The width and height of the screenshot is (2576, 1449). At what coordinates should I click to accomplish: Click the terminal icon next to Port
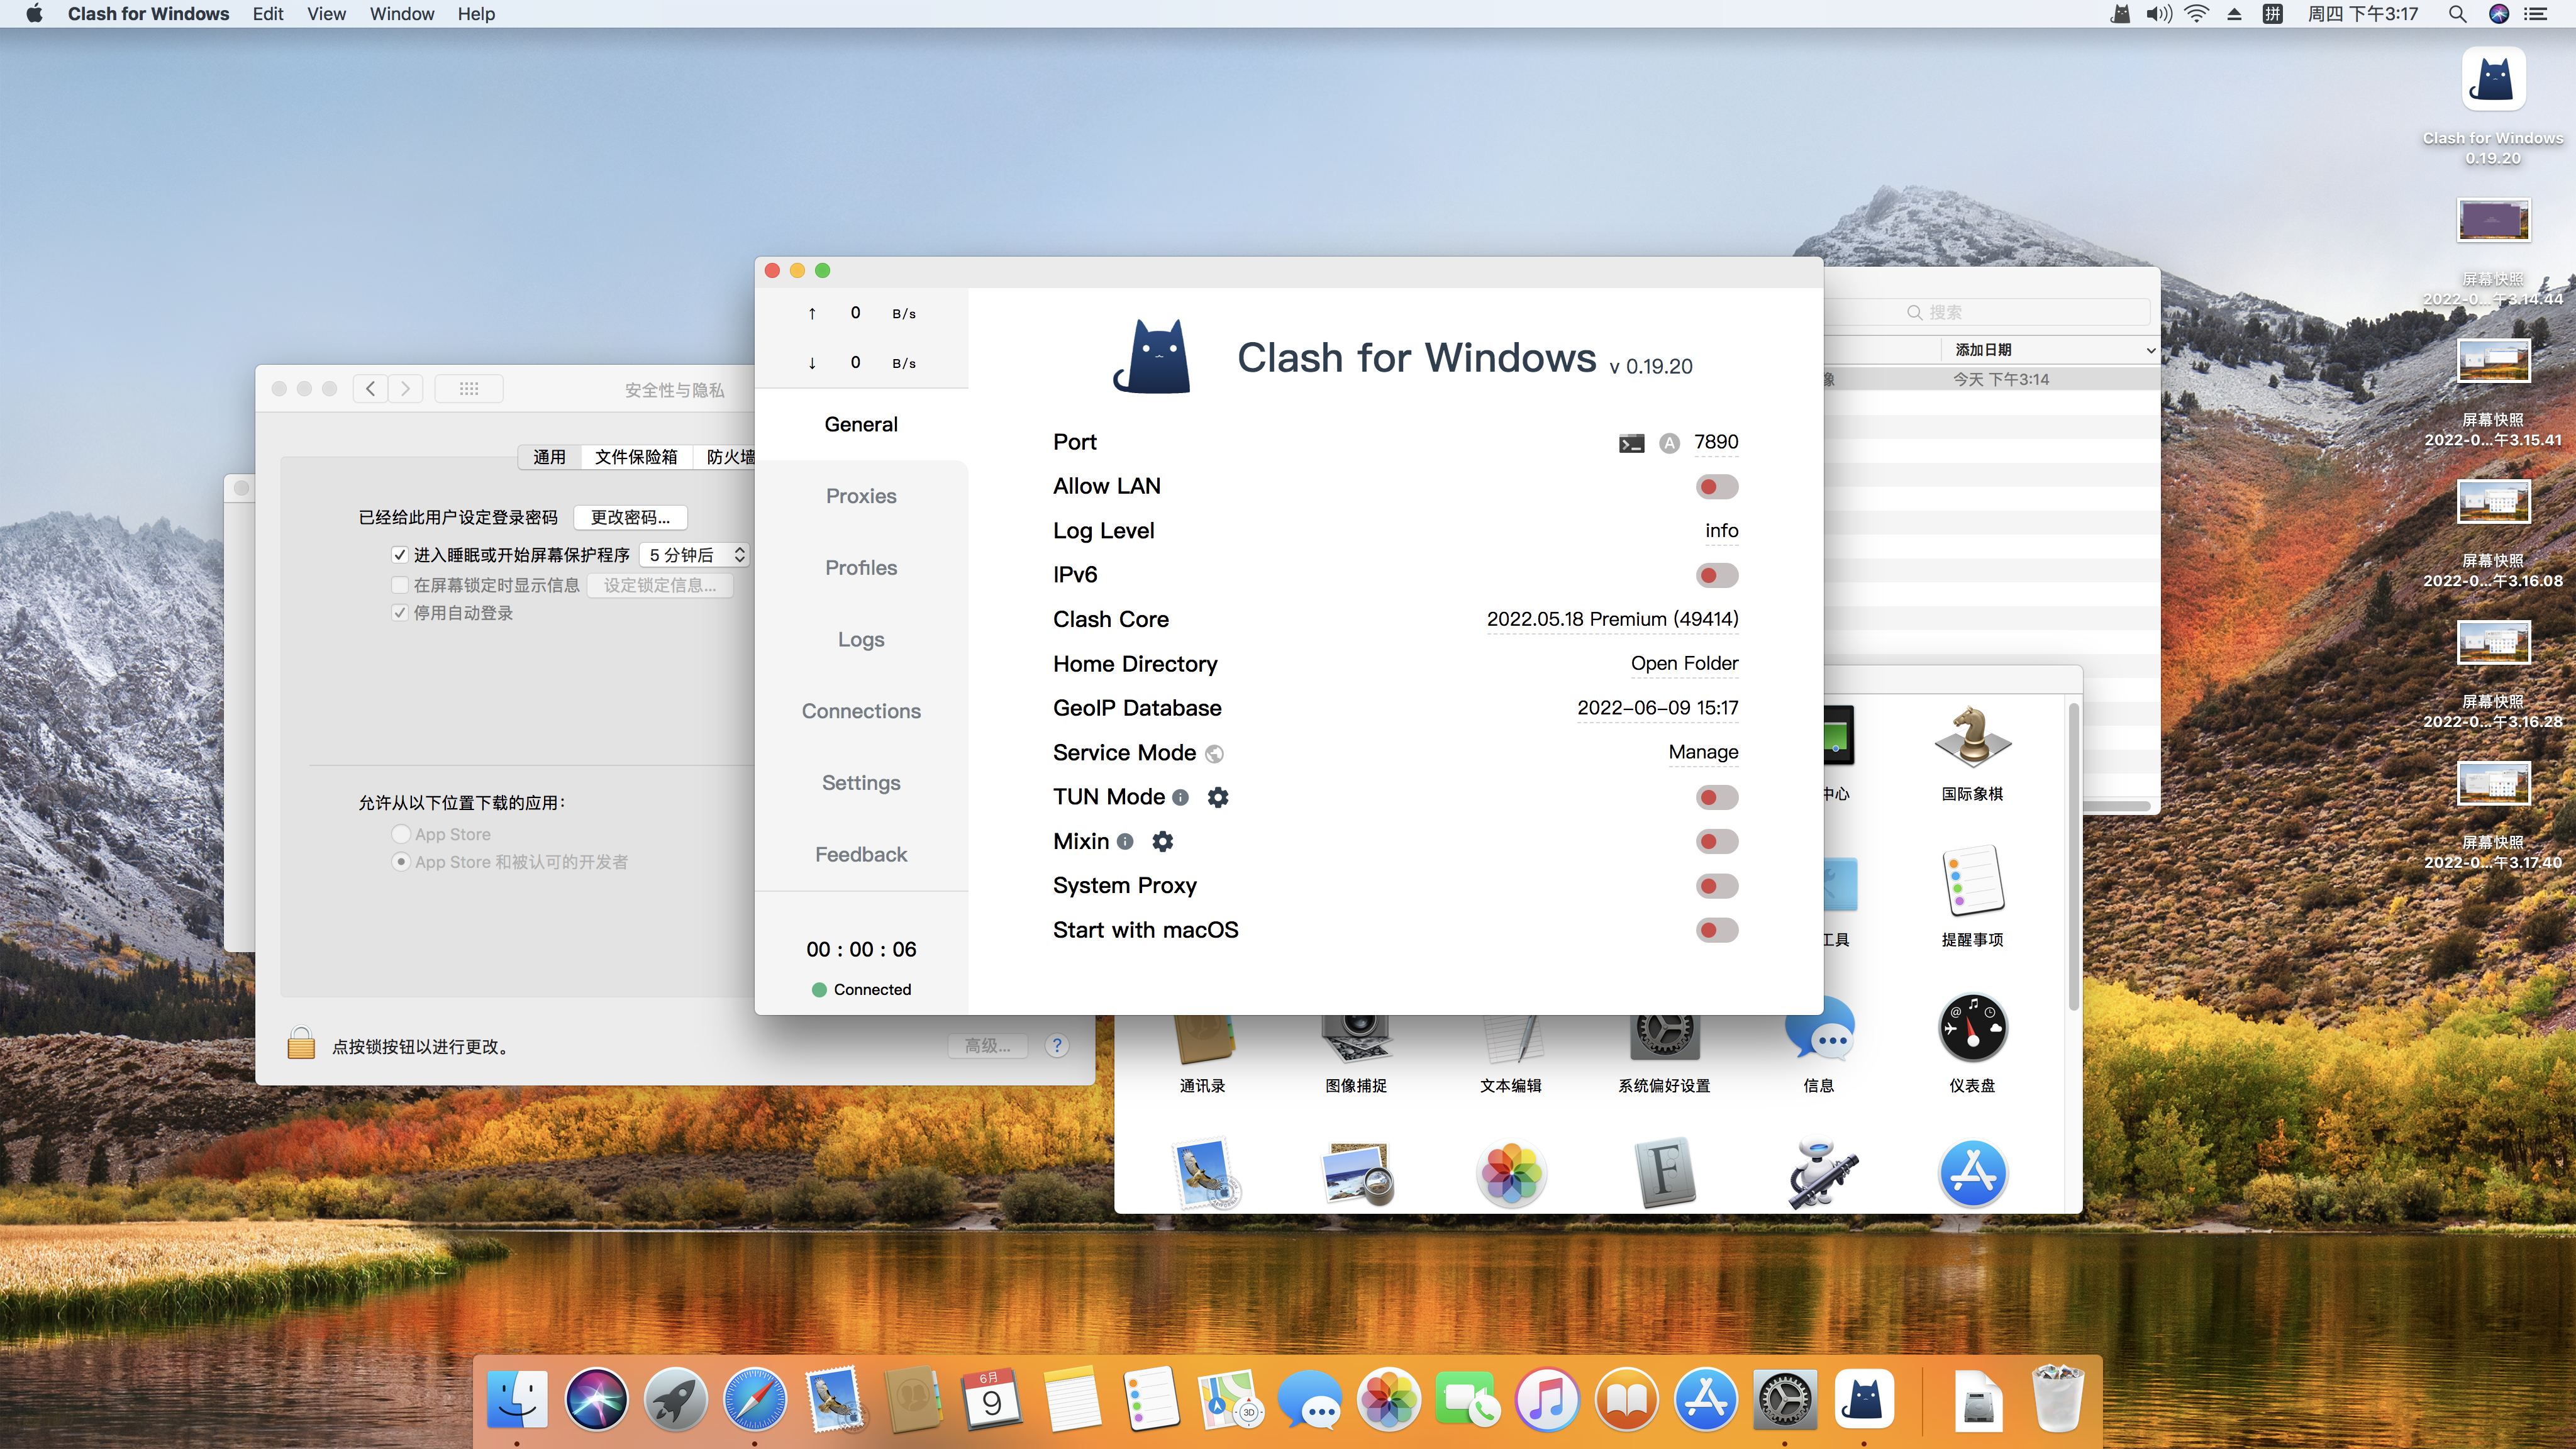tap(1631, 443)
